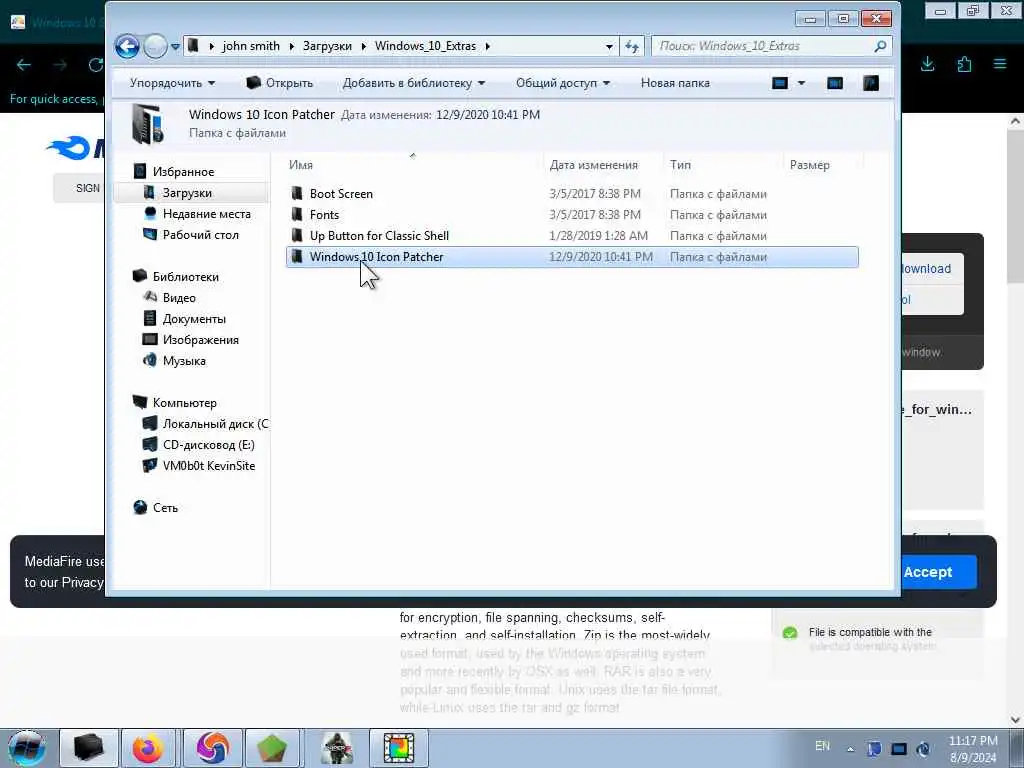Screen dimensions: 1024x768
Task: Open the green pentagon taskbar app
Action: coord(272,748)
